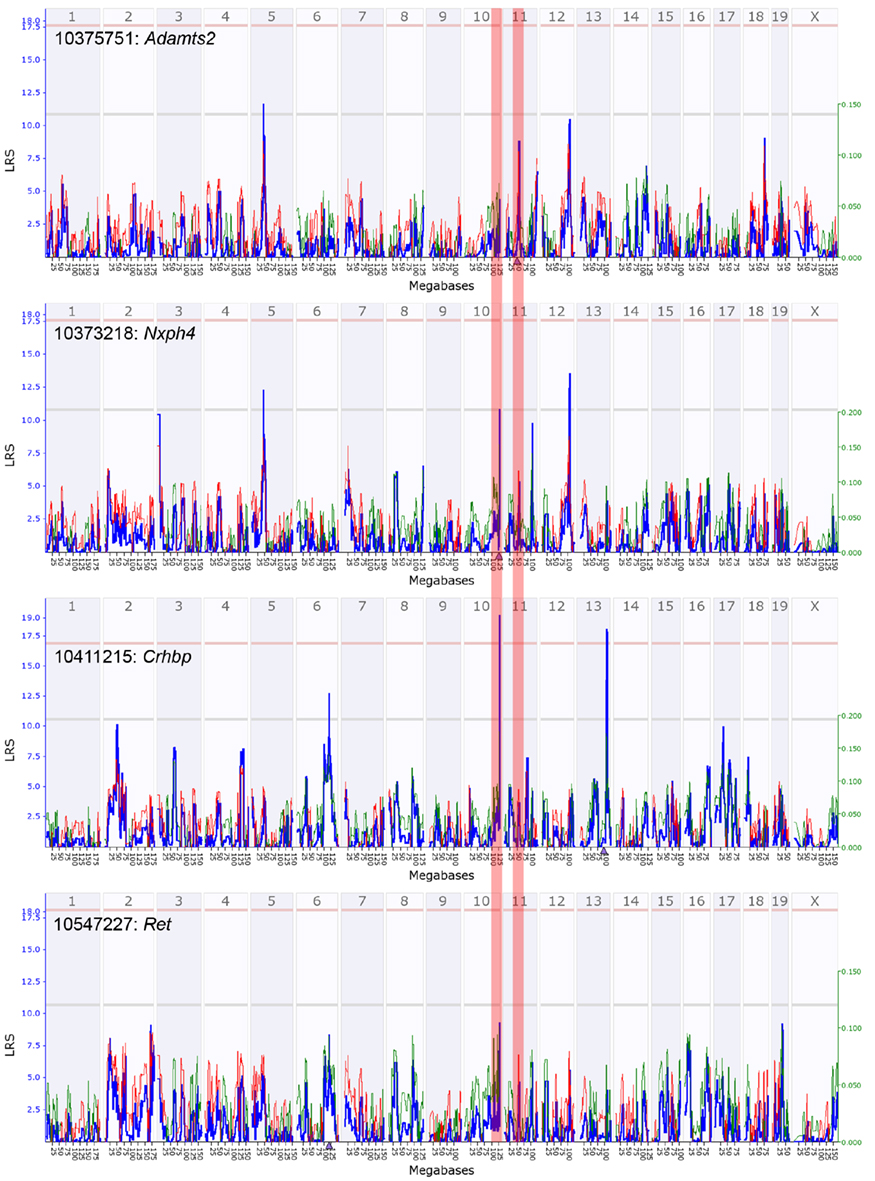Select the gene-position triangle under the Crhbp map
The height and width of the screenshot is (1181, 875).
coord(603,850)
